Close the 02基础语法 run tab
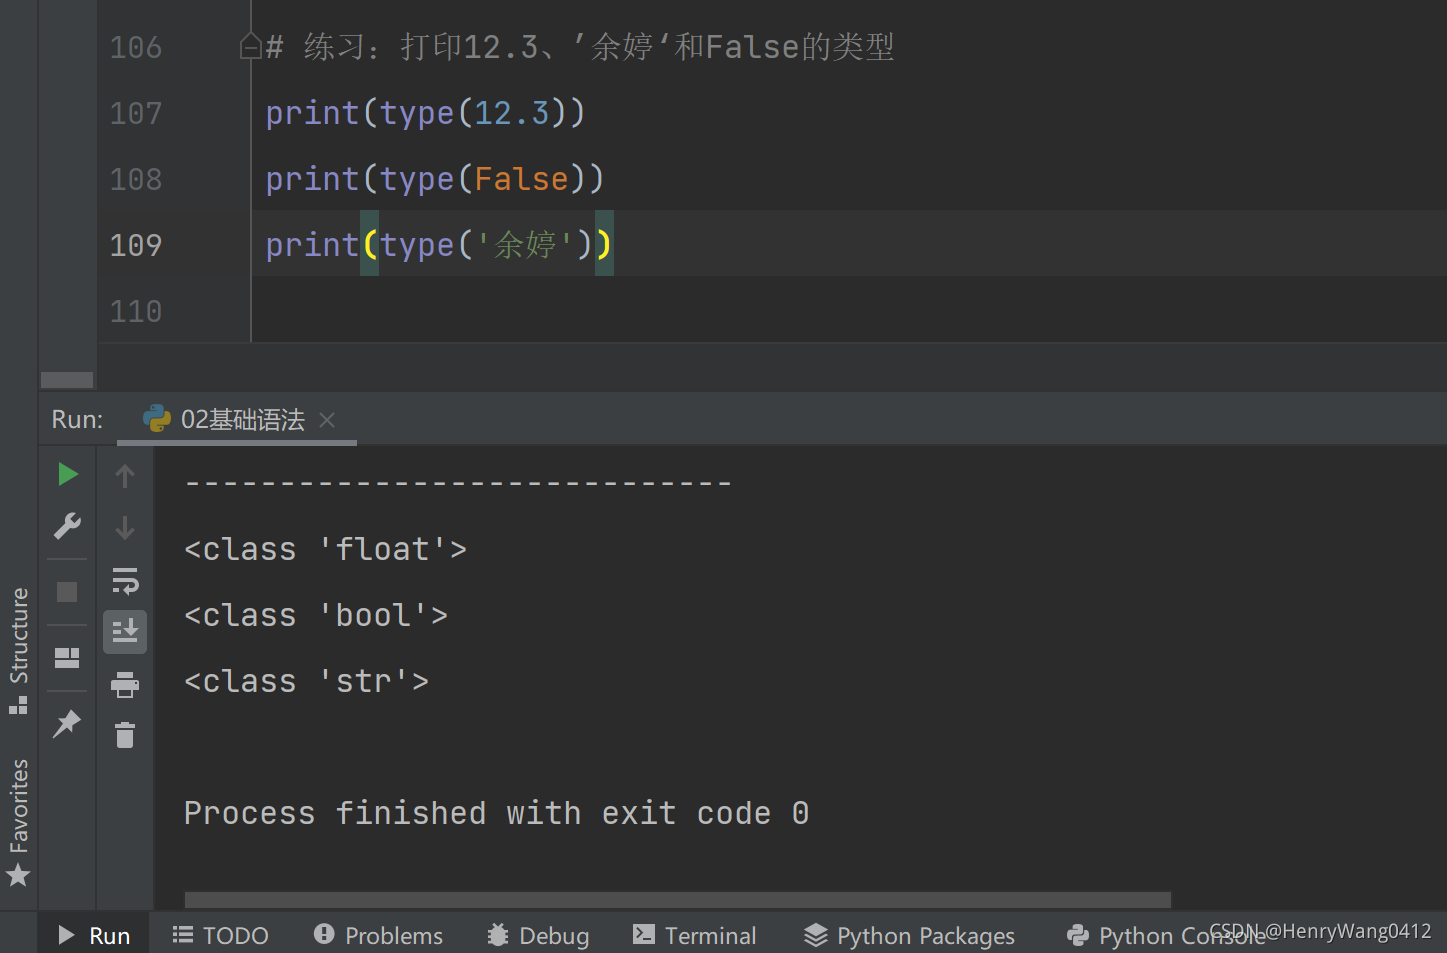 pos(327,420)
